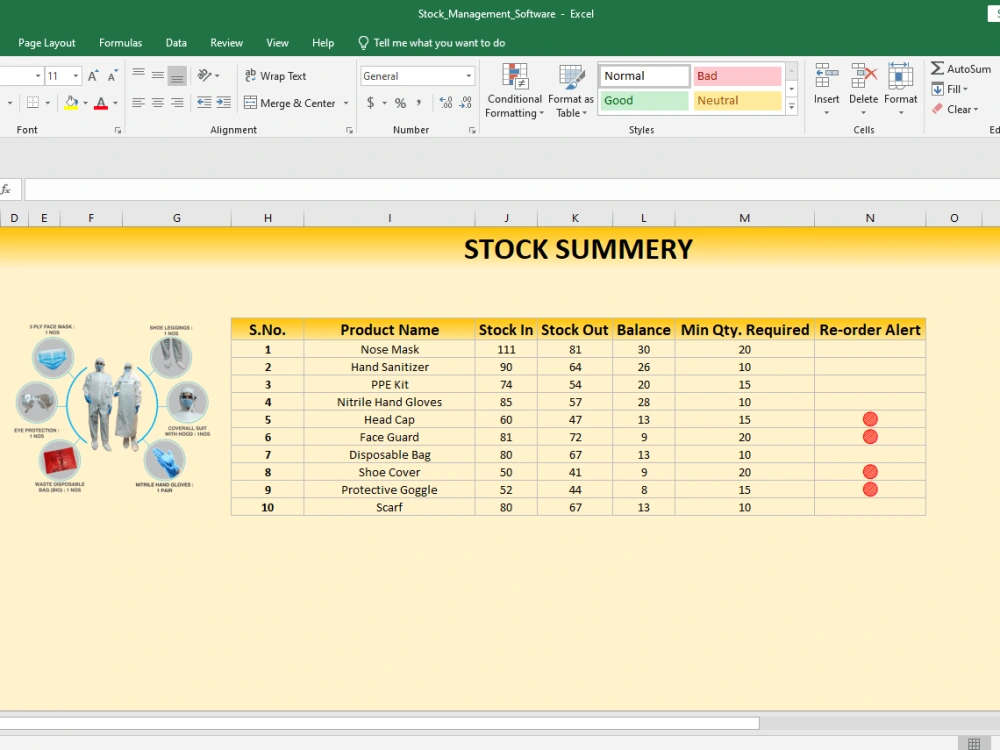
Task: Open Merge & Center dropdown arrow
Action: tap(346, 103)
